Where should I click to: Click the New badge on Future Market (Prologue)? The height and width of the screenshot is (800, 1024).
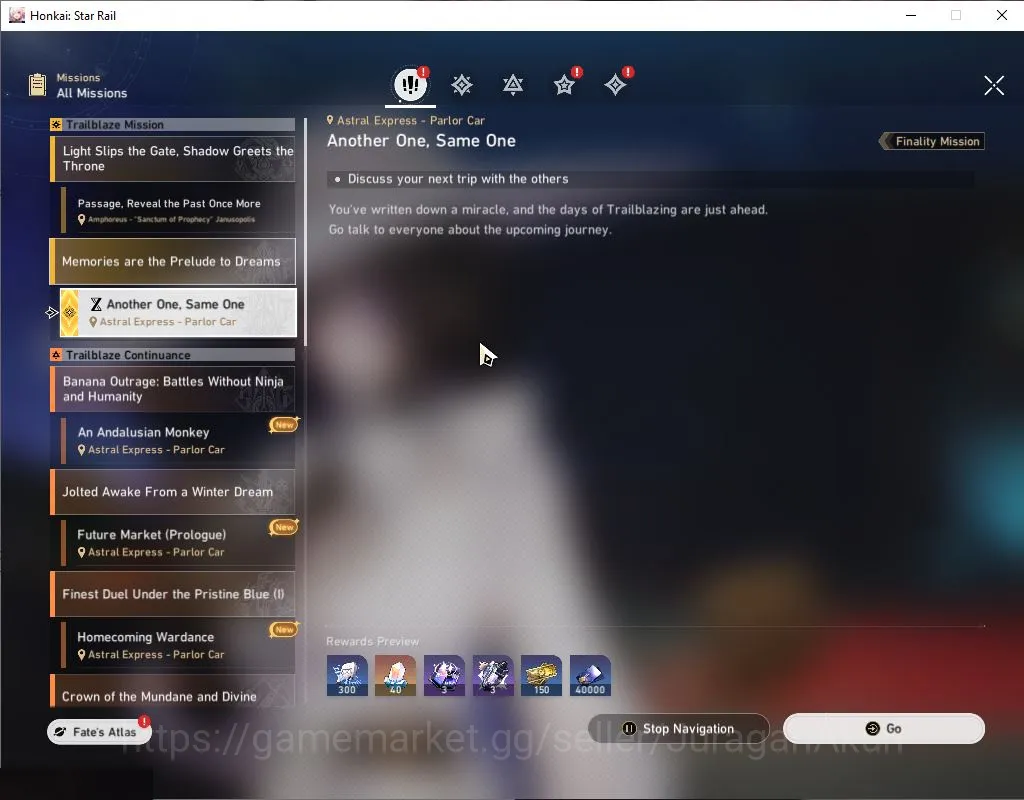283,527
